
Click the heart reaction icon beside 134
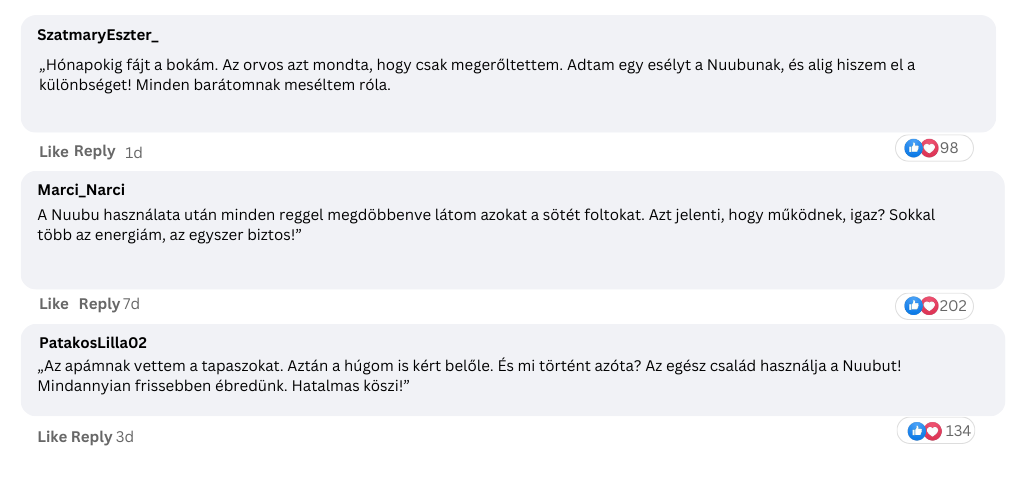pyautogui.click(x=933, y=431)
